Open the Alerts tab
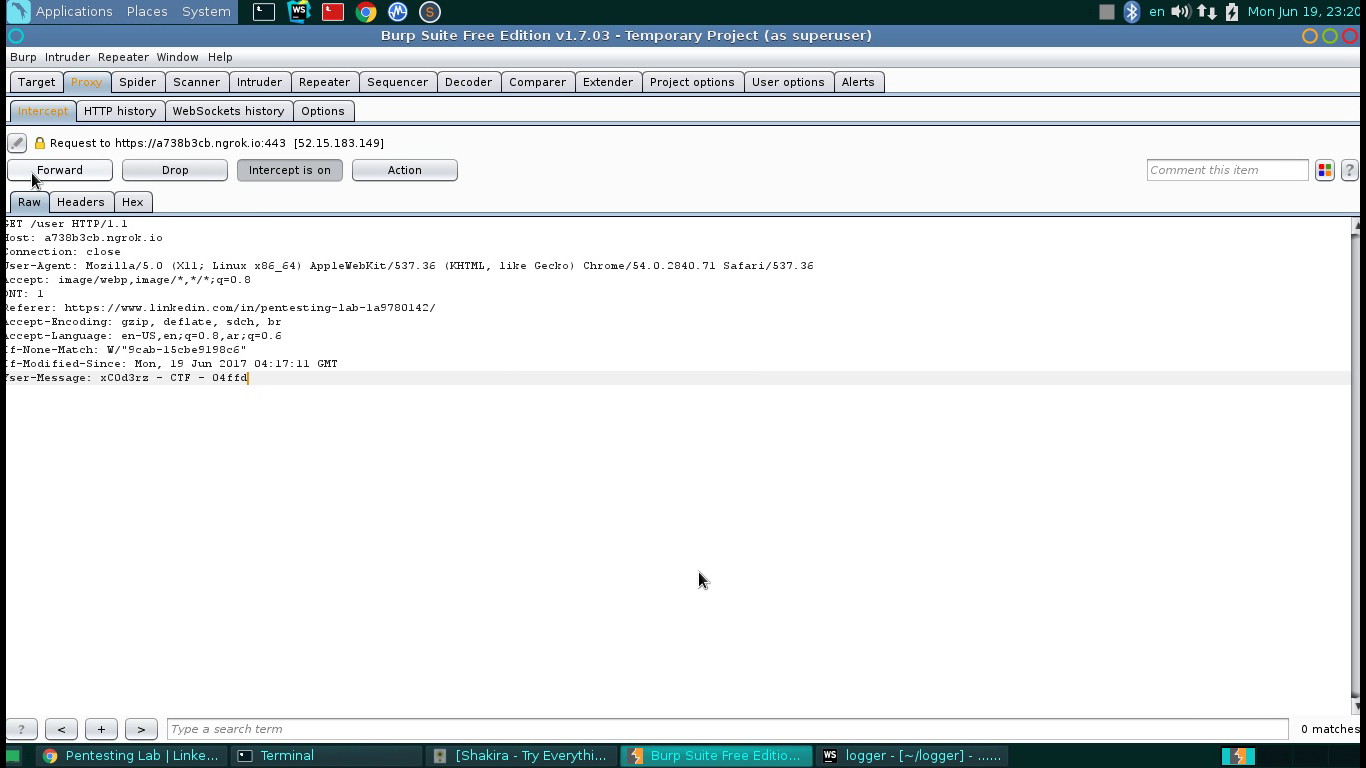This screenshot has width=1366, height=768. coord(858,82)
